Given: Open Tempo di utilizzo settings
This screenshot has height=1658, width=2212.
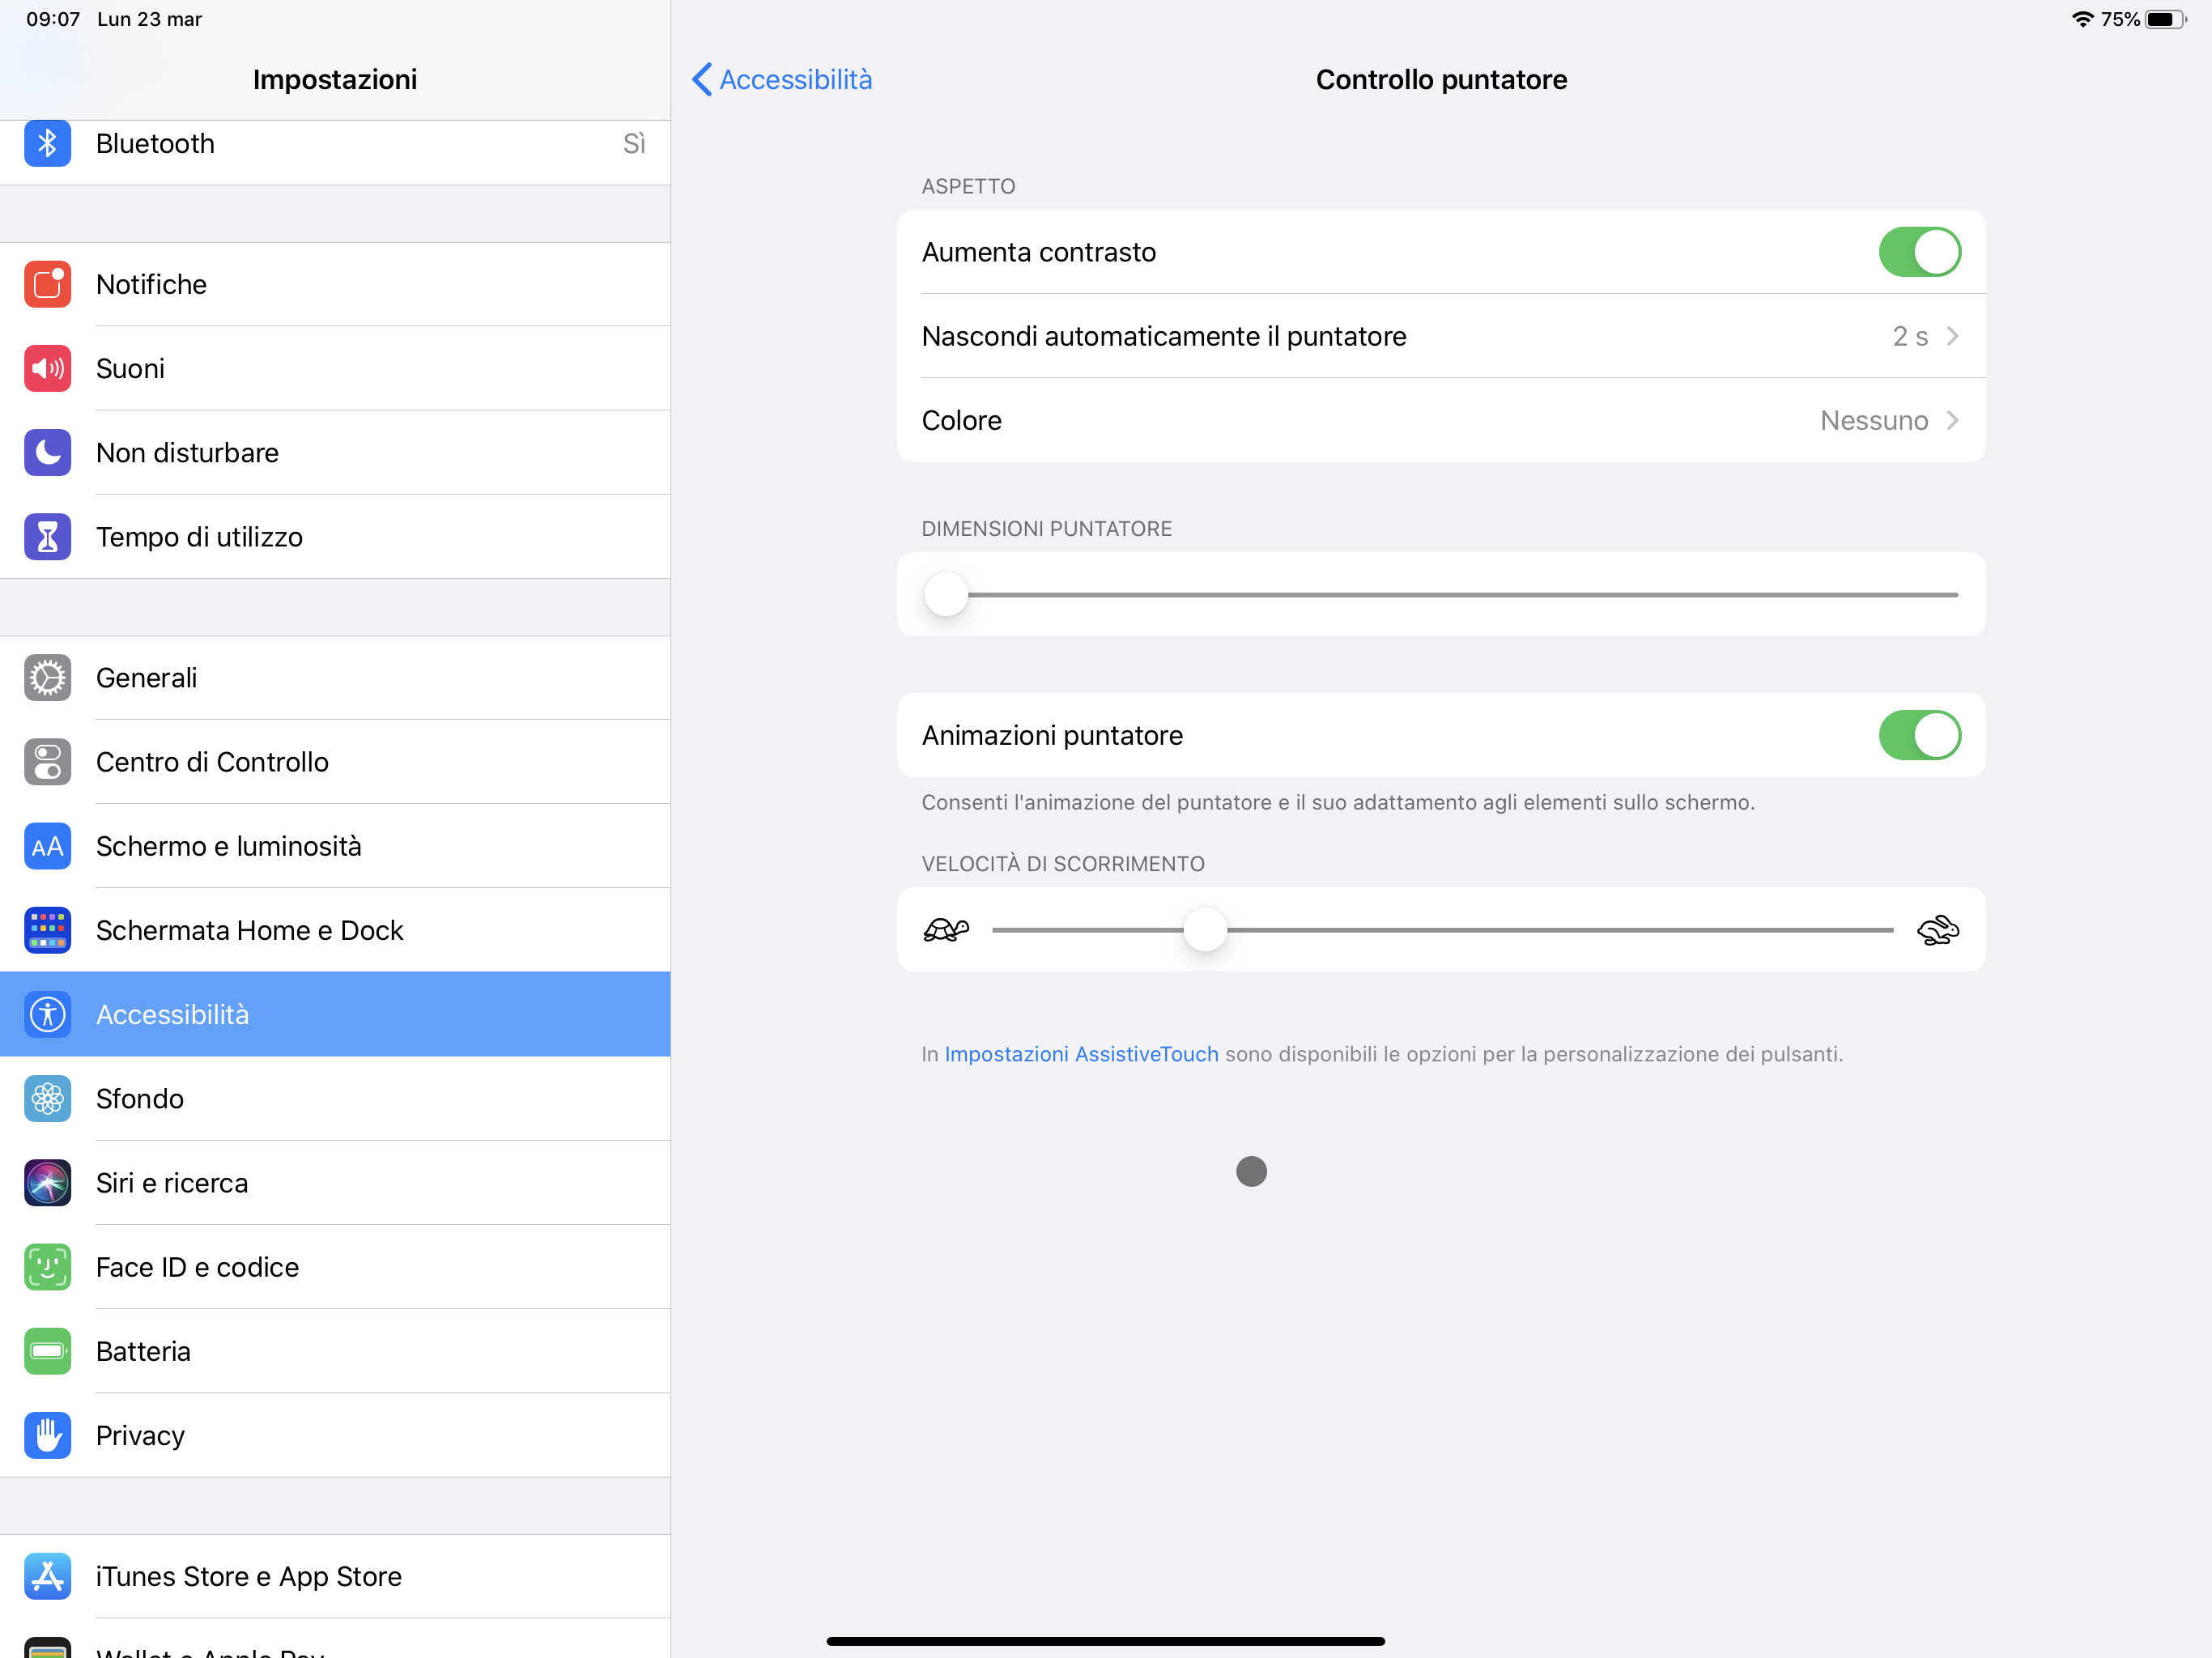Looking at the screenshot, I should [335, 537].
